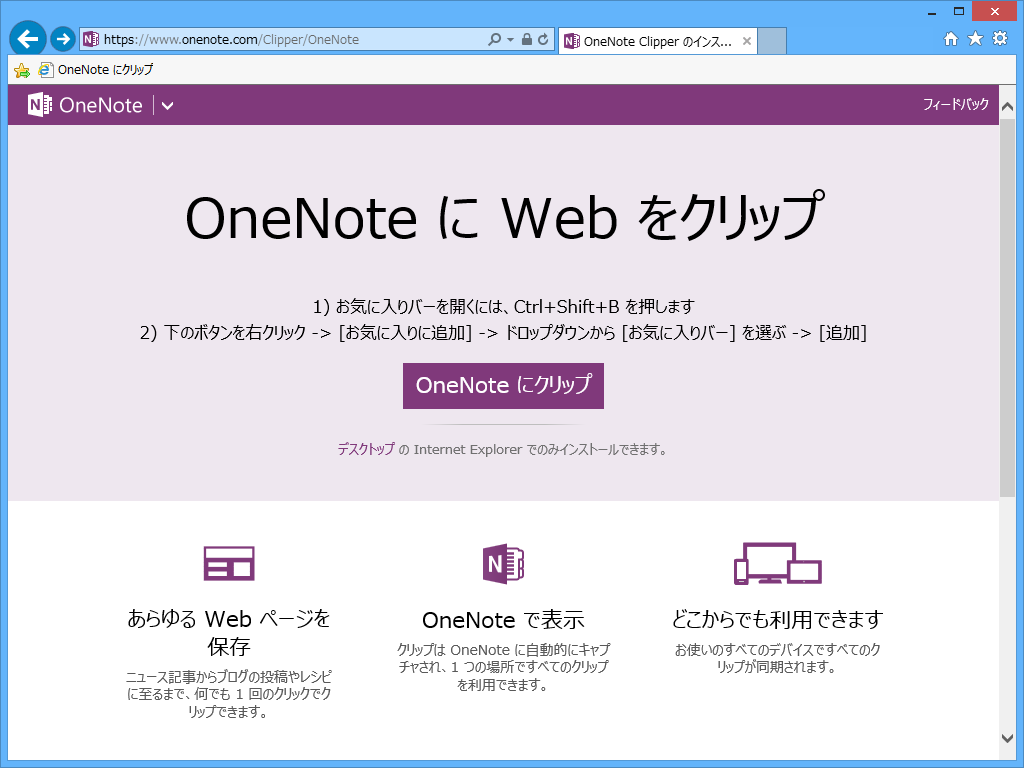This screenshot has width=1024, height=768.
Task: Click the OneNote にクリップ purple button
Action: click(x=503, y=386)
